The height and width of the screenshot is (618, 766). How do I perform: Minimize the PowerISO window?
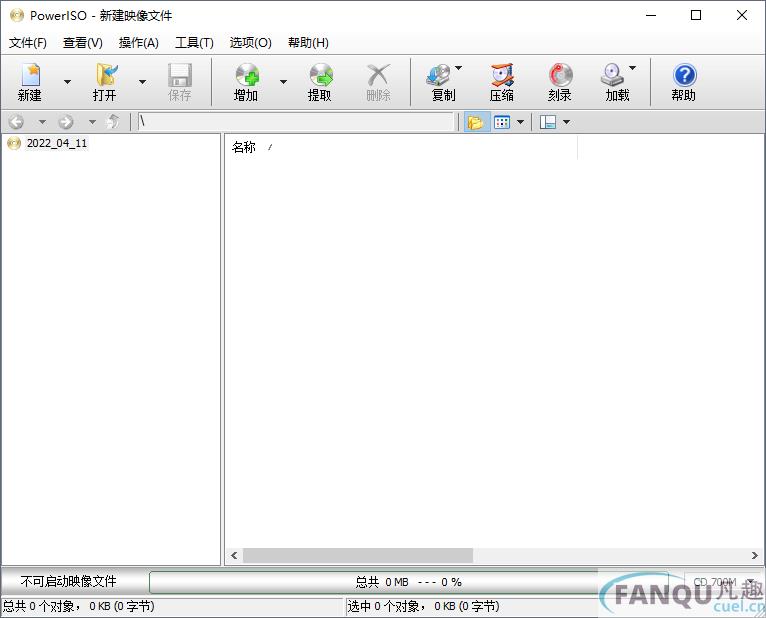click(651, 16)
